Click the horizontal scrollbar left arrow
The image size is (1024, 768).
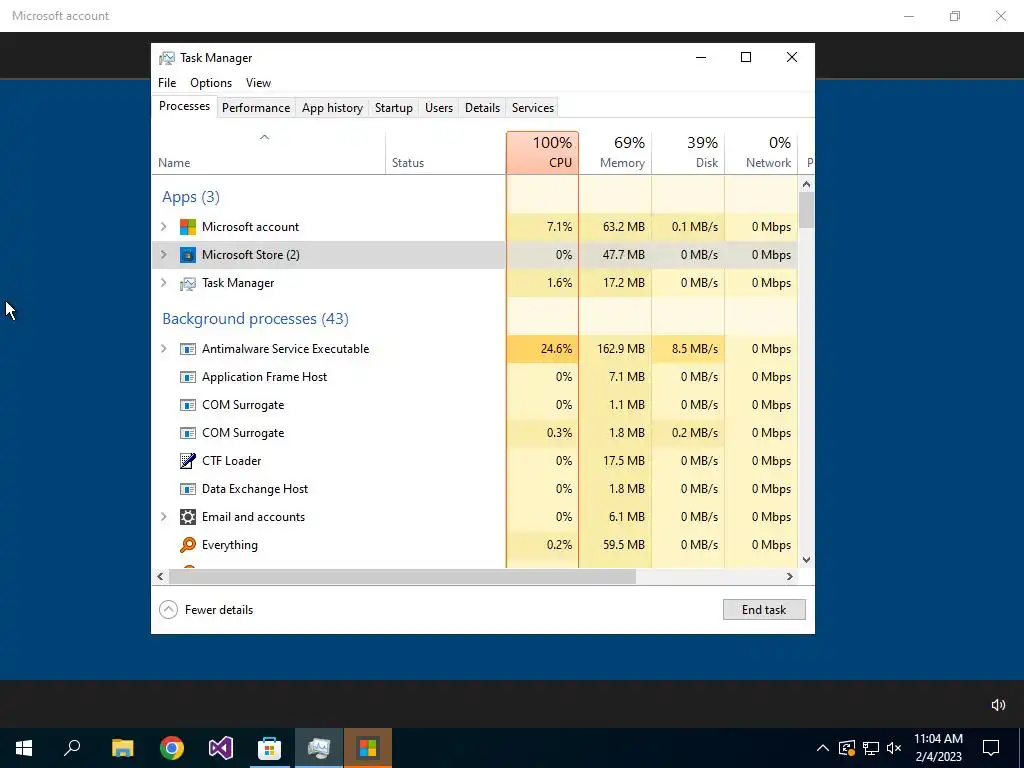click(x=160, y=577)
